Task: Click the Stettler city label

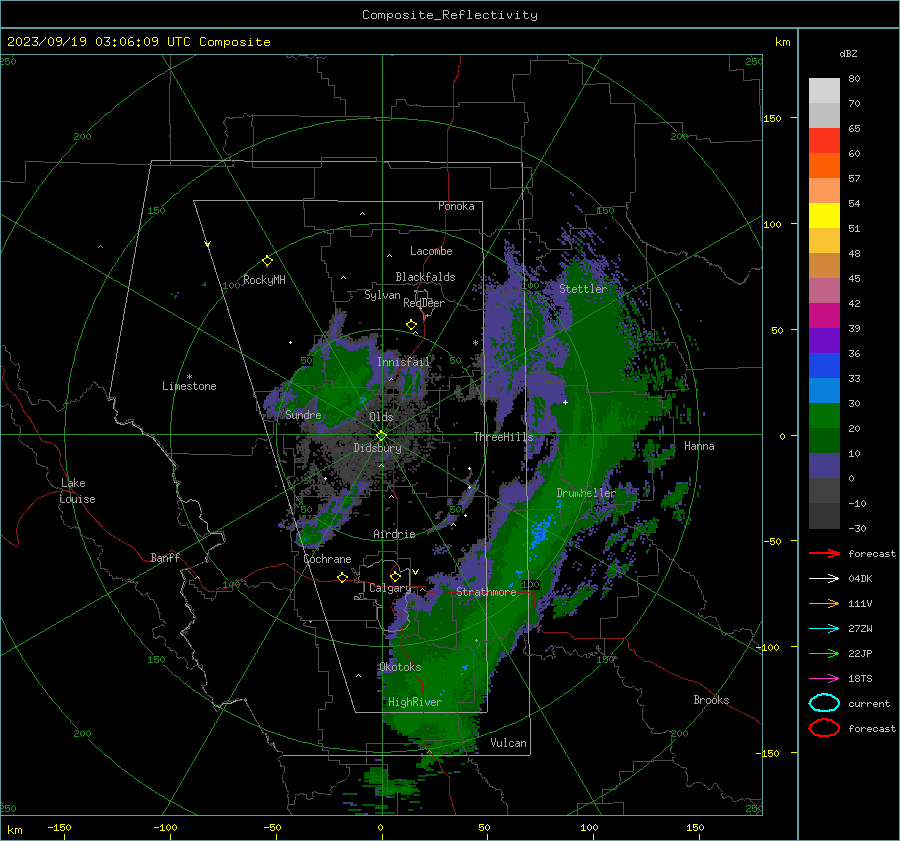Action: click(583, 289)
